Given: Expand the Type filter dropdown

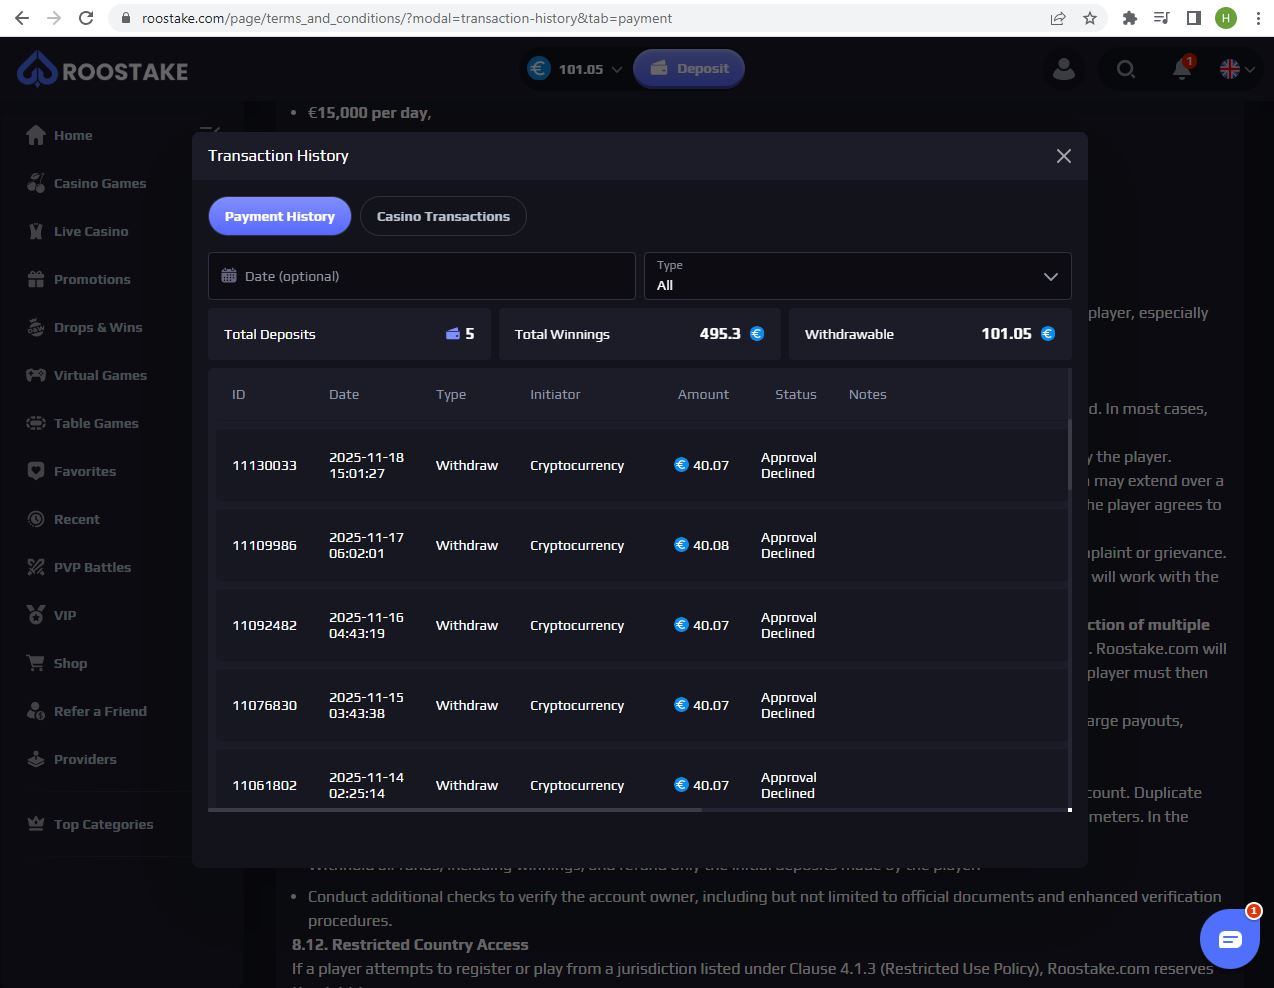Looking at the screenshot, I should 857,276.
